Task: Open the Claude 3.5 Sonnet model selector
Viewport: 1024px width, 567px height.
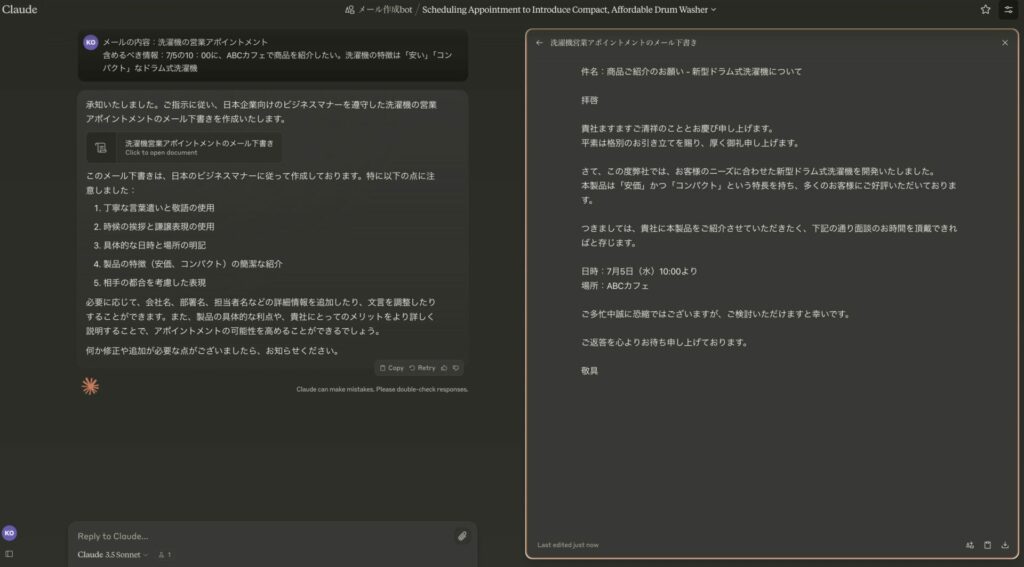Action: (112, 555)
